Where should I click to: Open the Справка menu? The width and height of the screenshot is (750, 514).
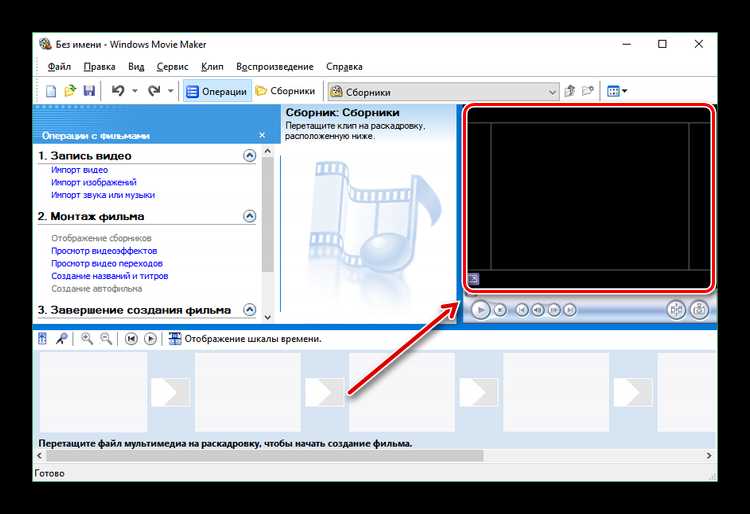point(344,67)
